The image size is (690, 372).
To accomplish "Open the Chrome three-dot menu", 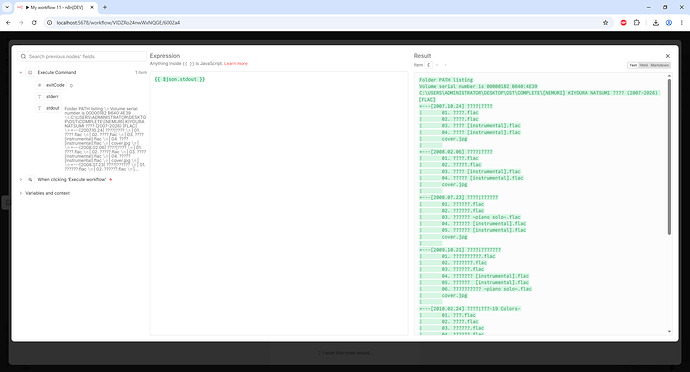I will coord(681,22).
